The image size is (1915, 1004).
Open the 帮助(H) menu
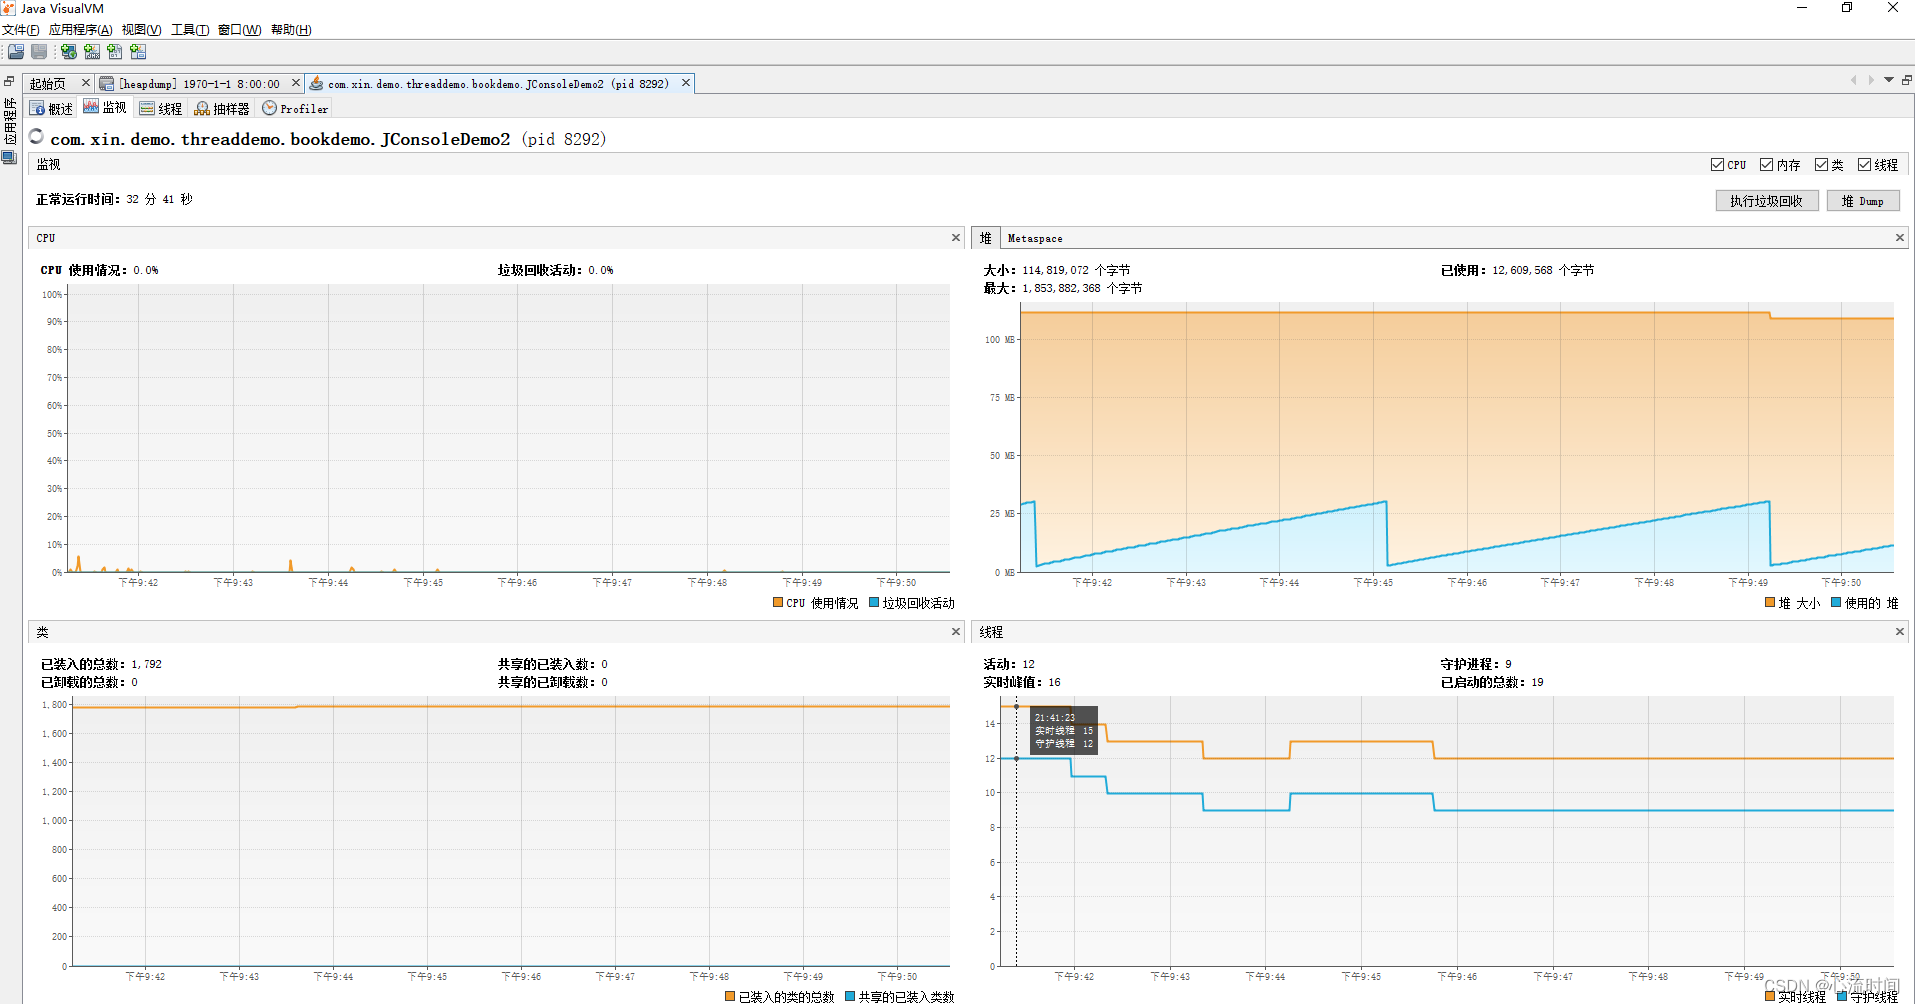point(291,30)
